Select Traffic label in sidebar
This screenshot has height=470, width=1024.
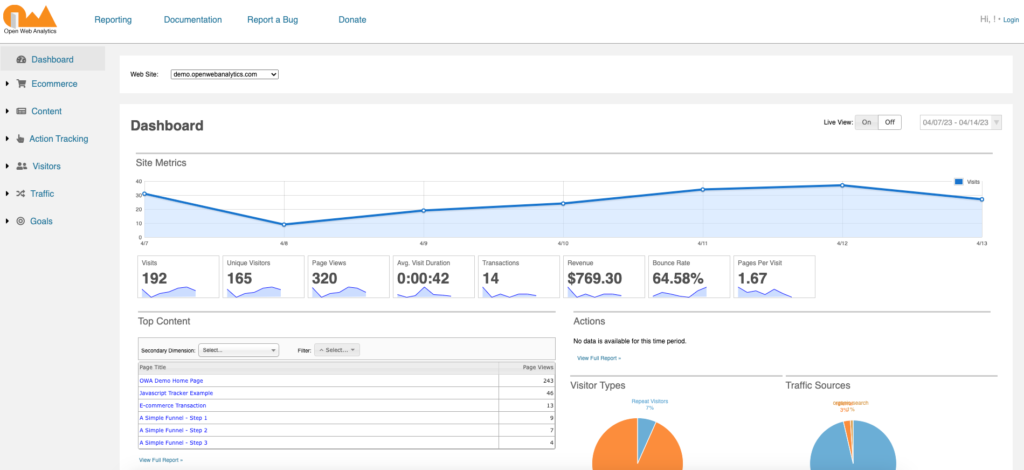[42, 193]
